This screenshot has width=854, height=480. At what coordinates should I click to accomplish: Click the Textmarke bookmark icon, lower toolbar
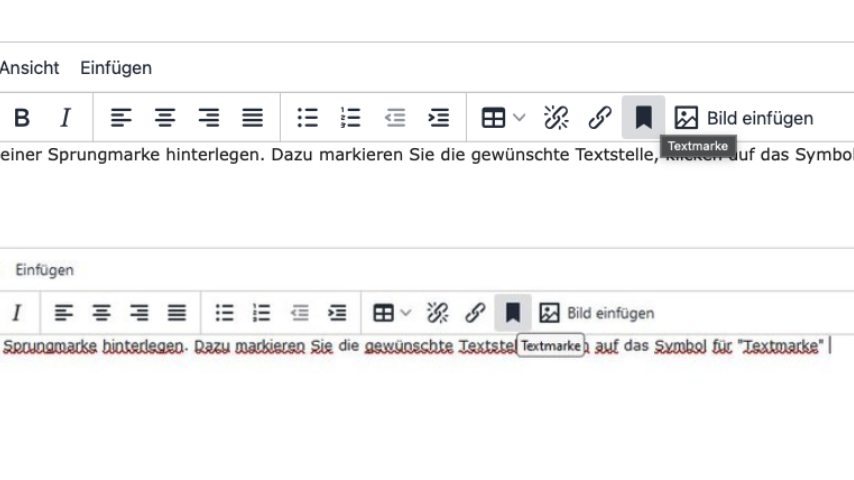click(x=513, y=313)
